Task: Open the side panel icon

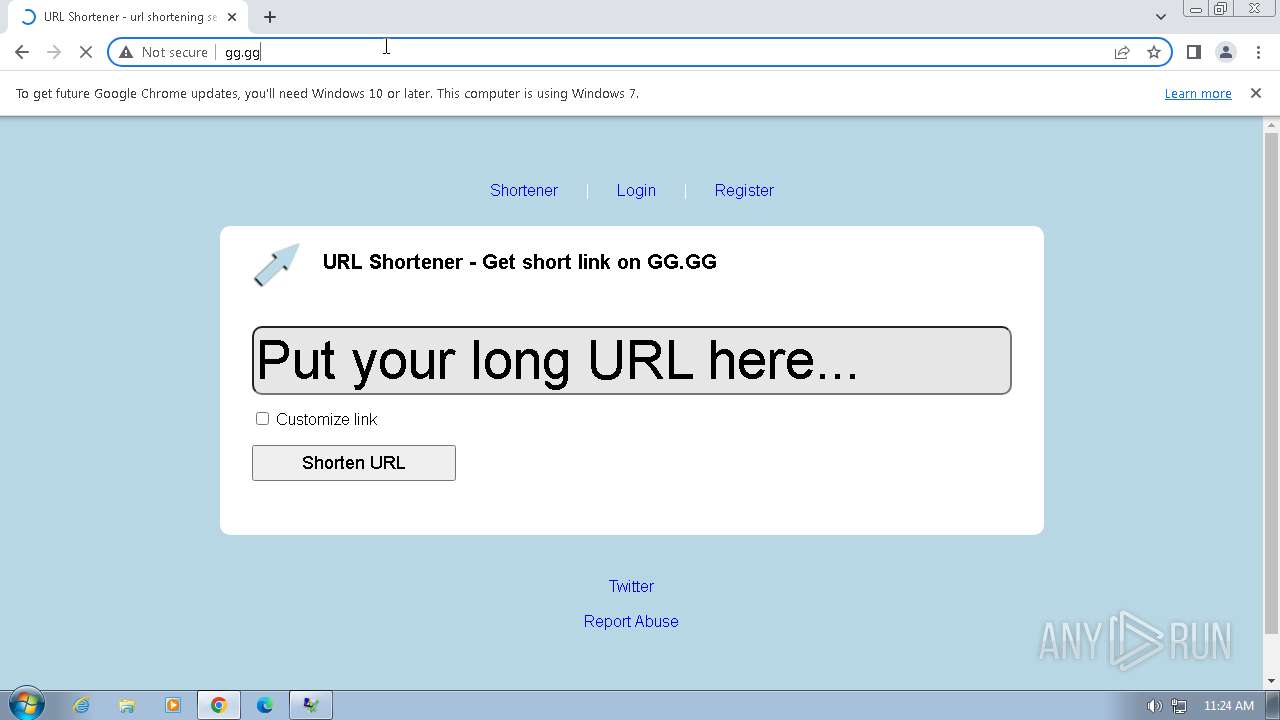Action: click(1193, 52)
